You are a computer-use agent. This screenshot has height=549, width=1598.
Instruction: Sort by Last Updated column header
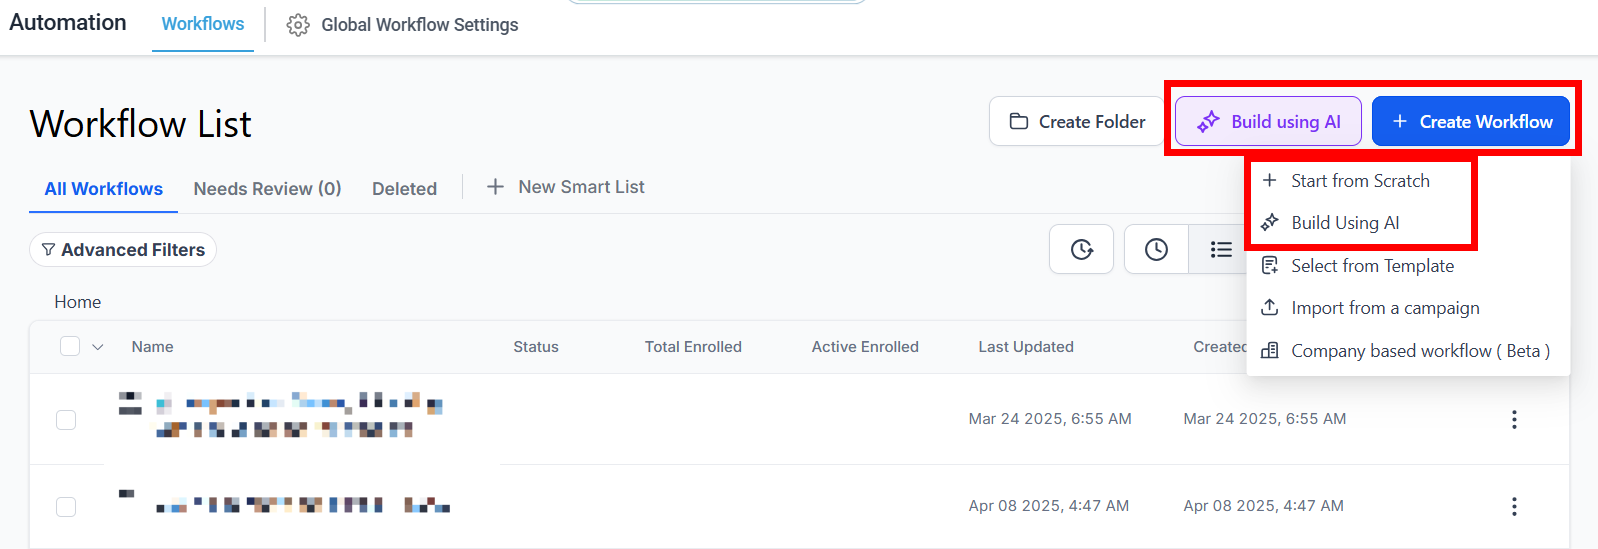[x=1025, y=347]
